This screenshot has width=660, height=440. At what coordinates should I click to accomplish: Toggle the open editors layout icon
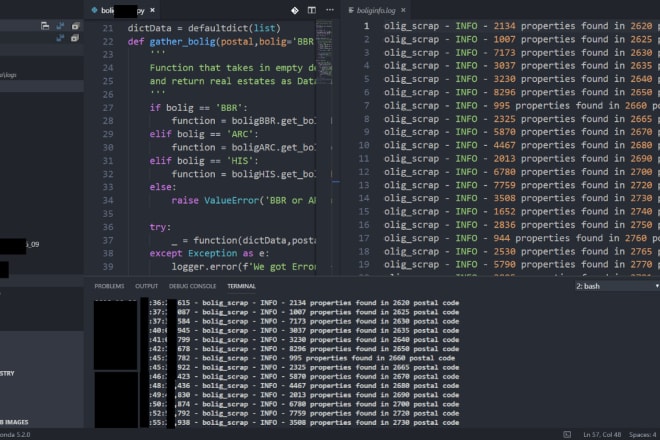[45, 26]
